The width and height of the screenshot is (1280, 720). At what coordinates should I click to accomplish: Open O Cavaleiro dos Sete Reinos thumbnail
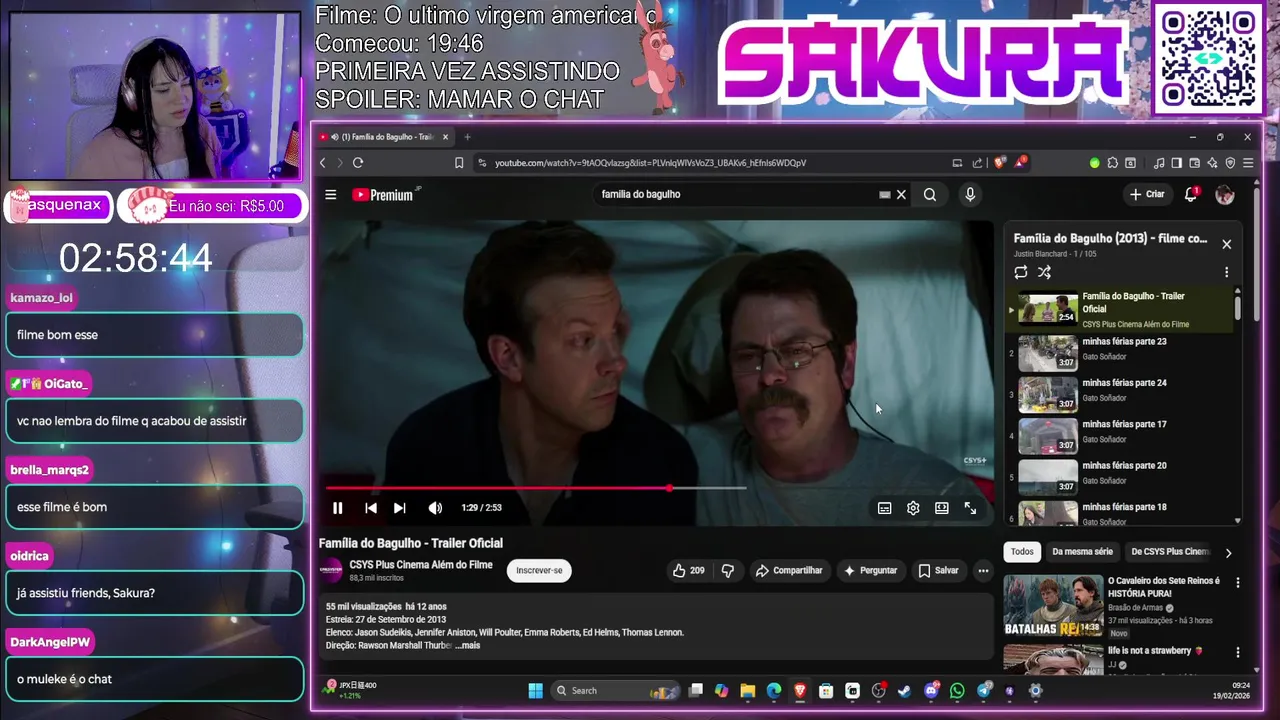pyautogui.click(x=1053, y=606)
